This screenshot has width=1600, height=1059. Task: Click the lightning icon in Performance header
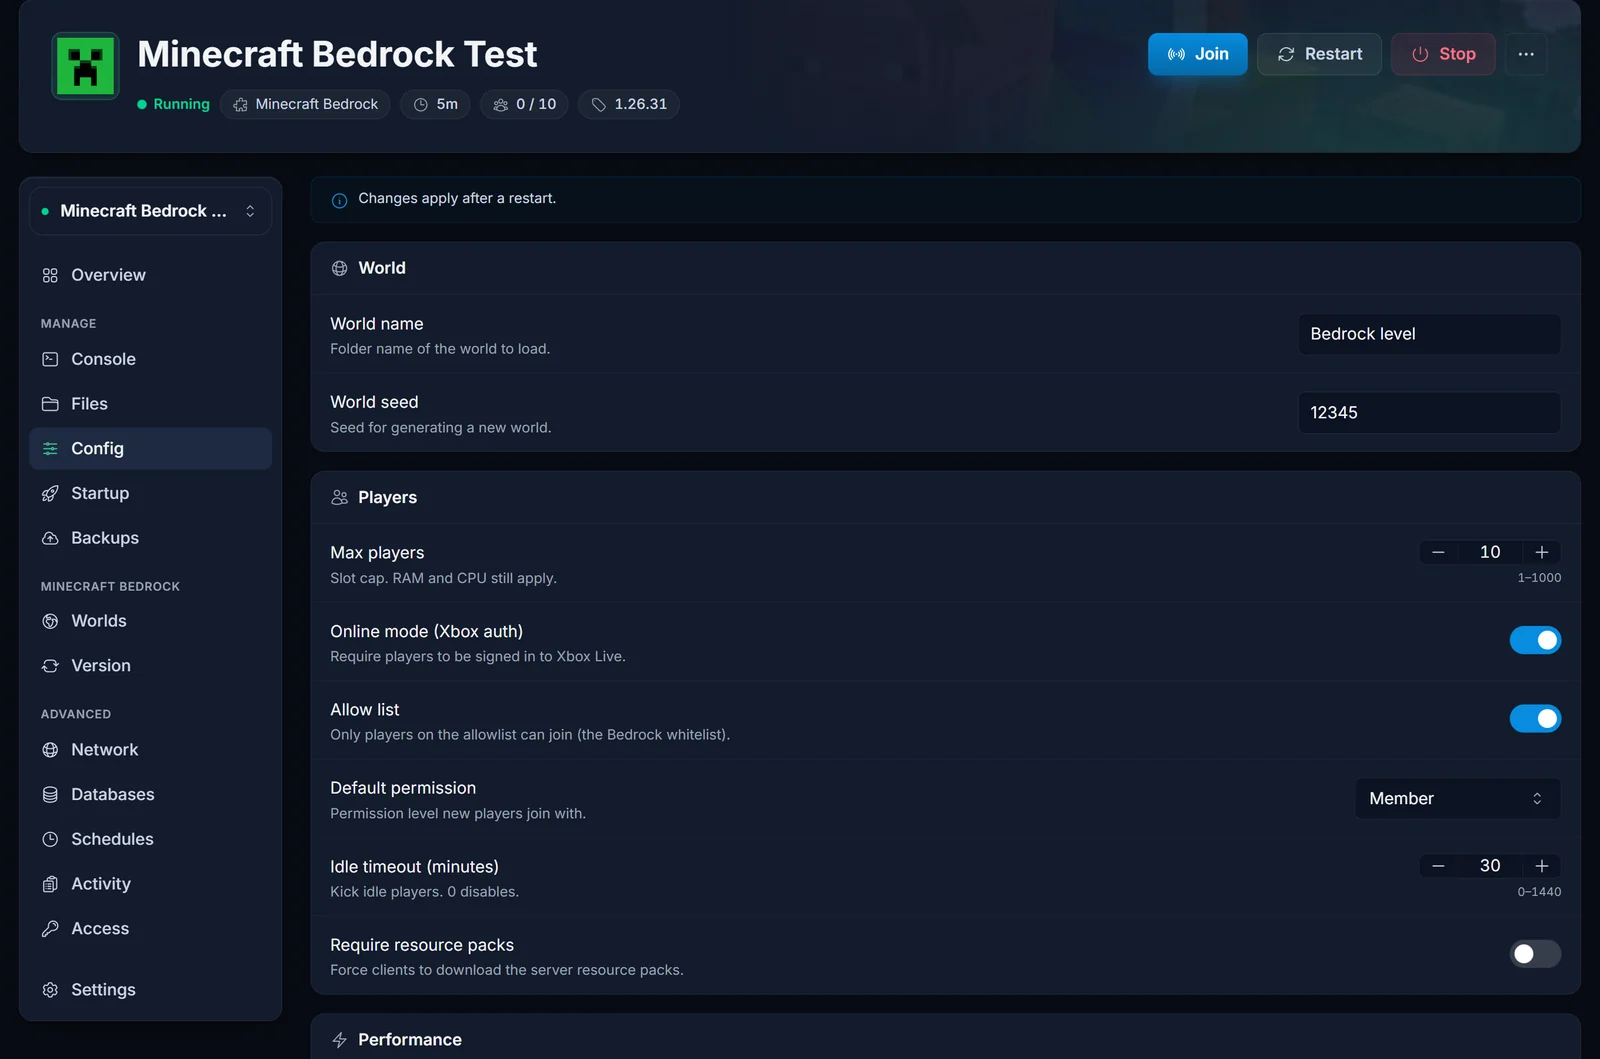(x=339, y=1040)
